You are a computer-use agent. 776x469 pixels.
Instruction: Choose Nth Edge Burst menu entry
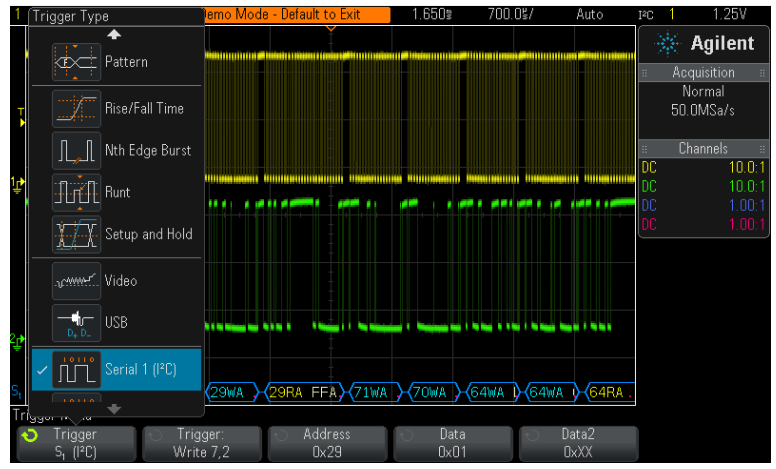click(116, 151)
